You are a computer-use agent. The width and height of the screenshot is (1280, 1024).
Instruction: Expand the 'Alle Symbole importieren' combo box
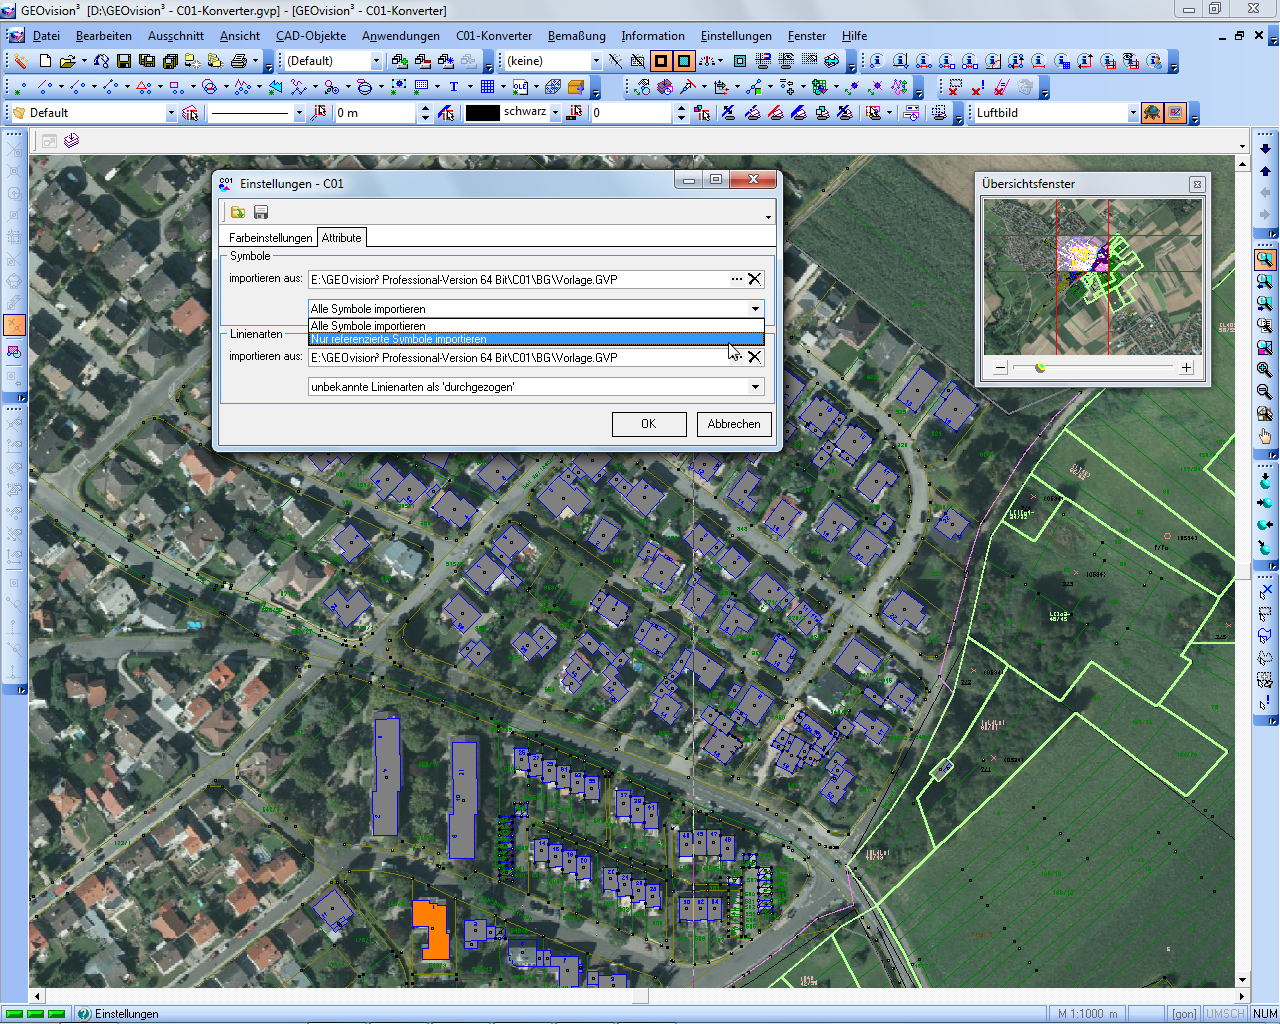pyautogui.click(x=755, y=309)
